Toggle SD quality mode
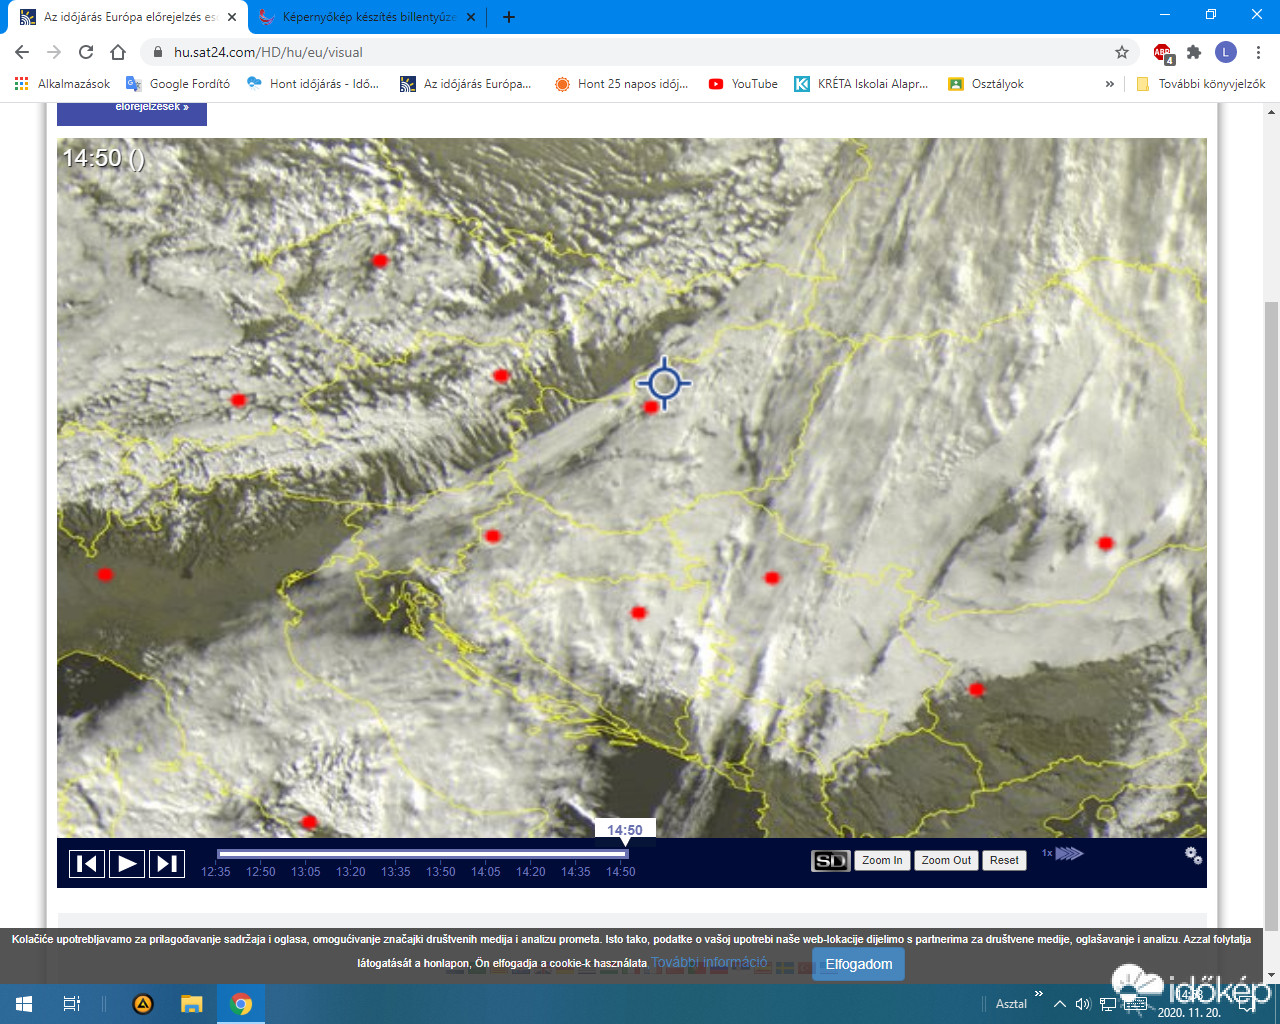This screenshot has width=1280, height=1024. coord(830,861)
